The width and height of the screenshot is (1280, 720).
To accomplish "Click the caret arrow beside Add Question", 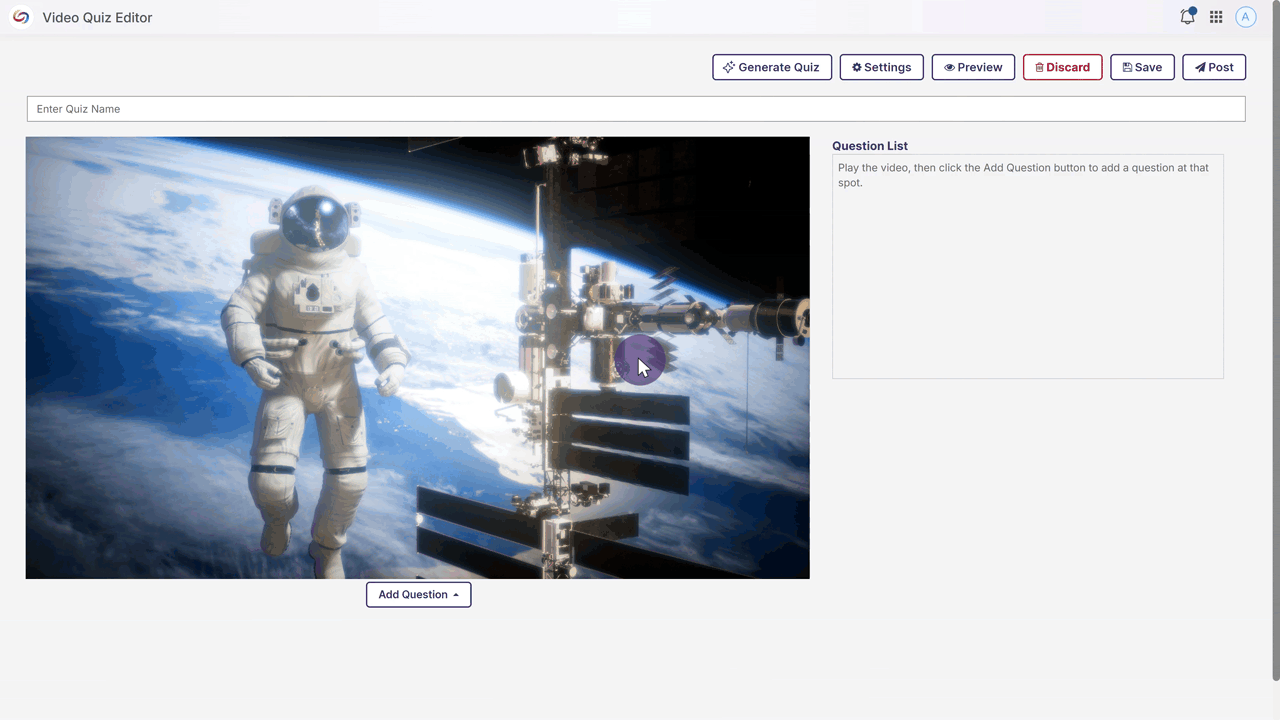I will coord(456,595).
